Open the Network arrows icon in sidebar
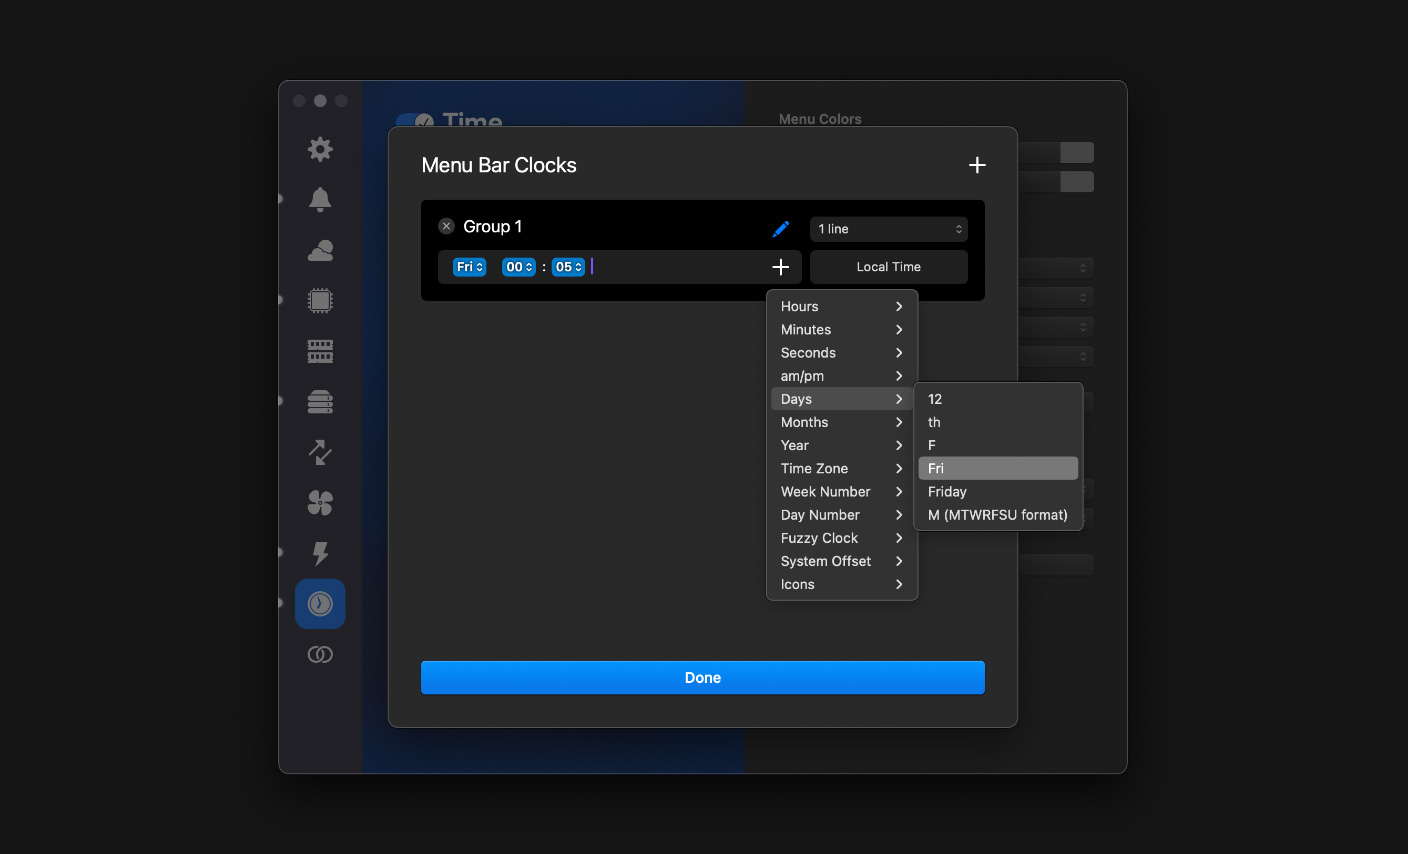Viewport: 1408px width, 854px height. tap(320, 452)
